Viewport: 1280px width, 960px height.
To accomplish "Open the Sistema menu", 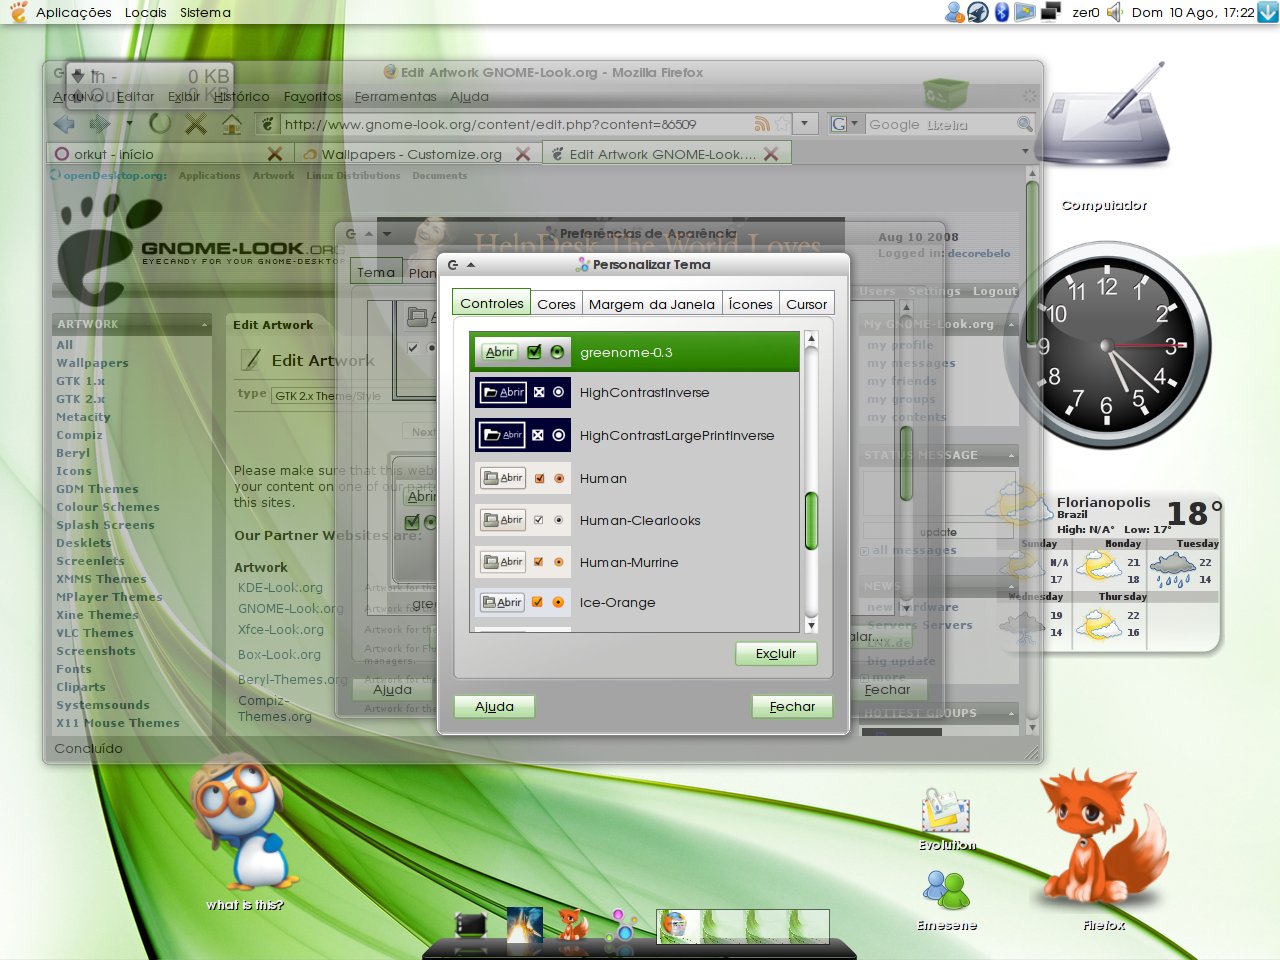I will (x=205, y=13).
